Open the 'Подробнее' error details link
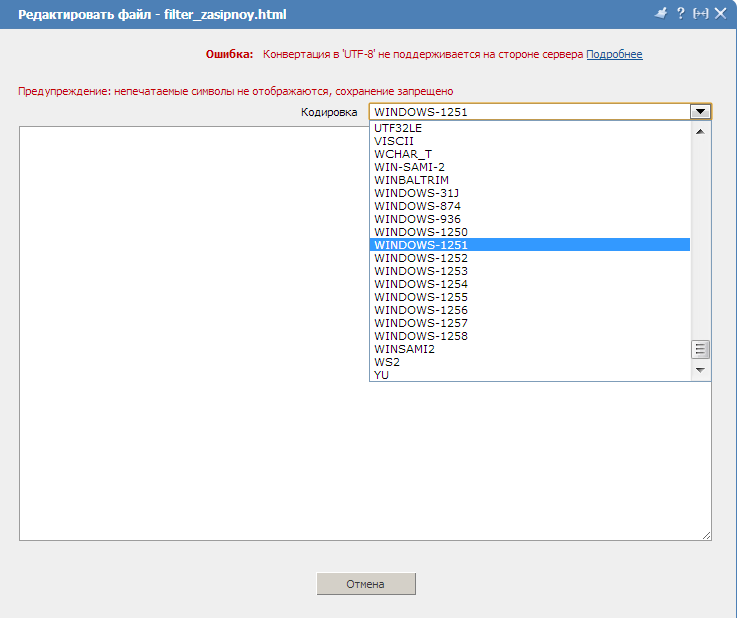Screen dimensions: 737x618 coord(614,54)
